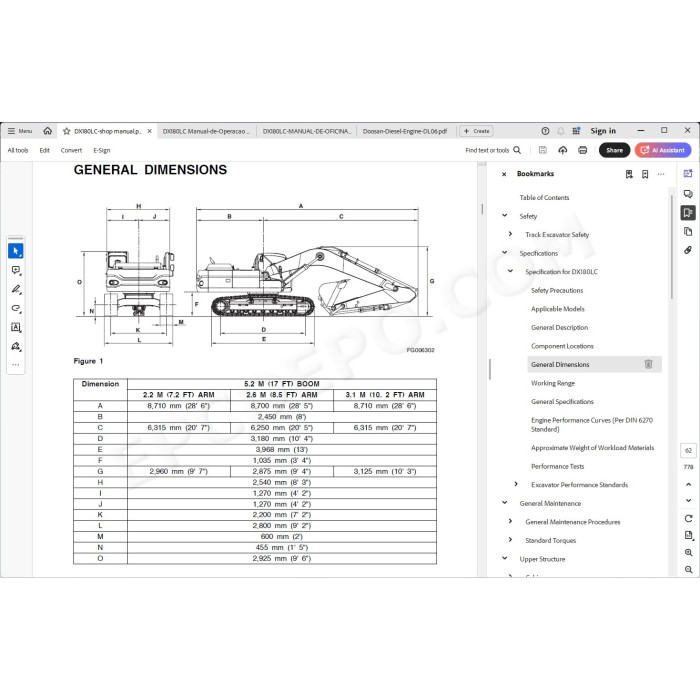Open the Menu hamburger button
700x700 pixels.
(20, 131)
